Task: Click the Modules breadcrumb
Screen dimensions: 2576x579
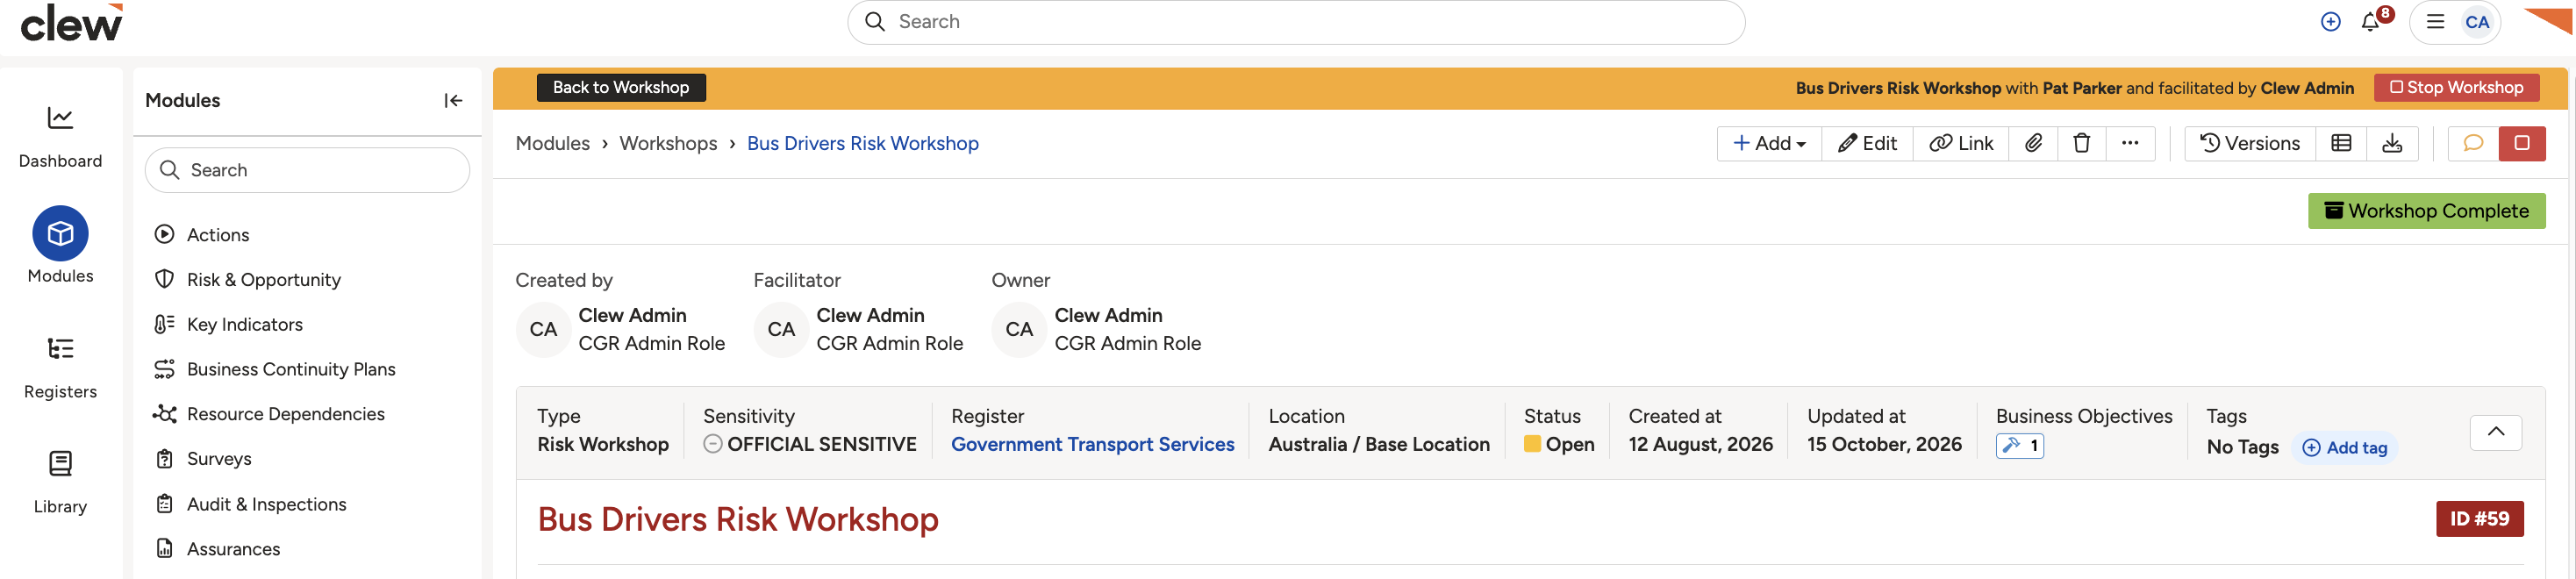Action: click(x=552, y=143)
